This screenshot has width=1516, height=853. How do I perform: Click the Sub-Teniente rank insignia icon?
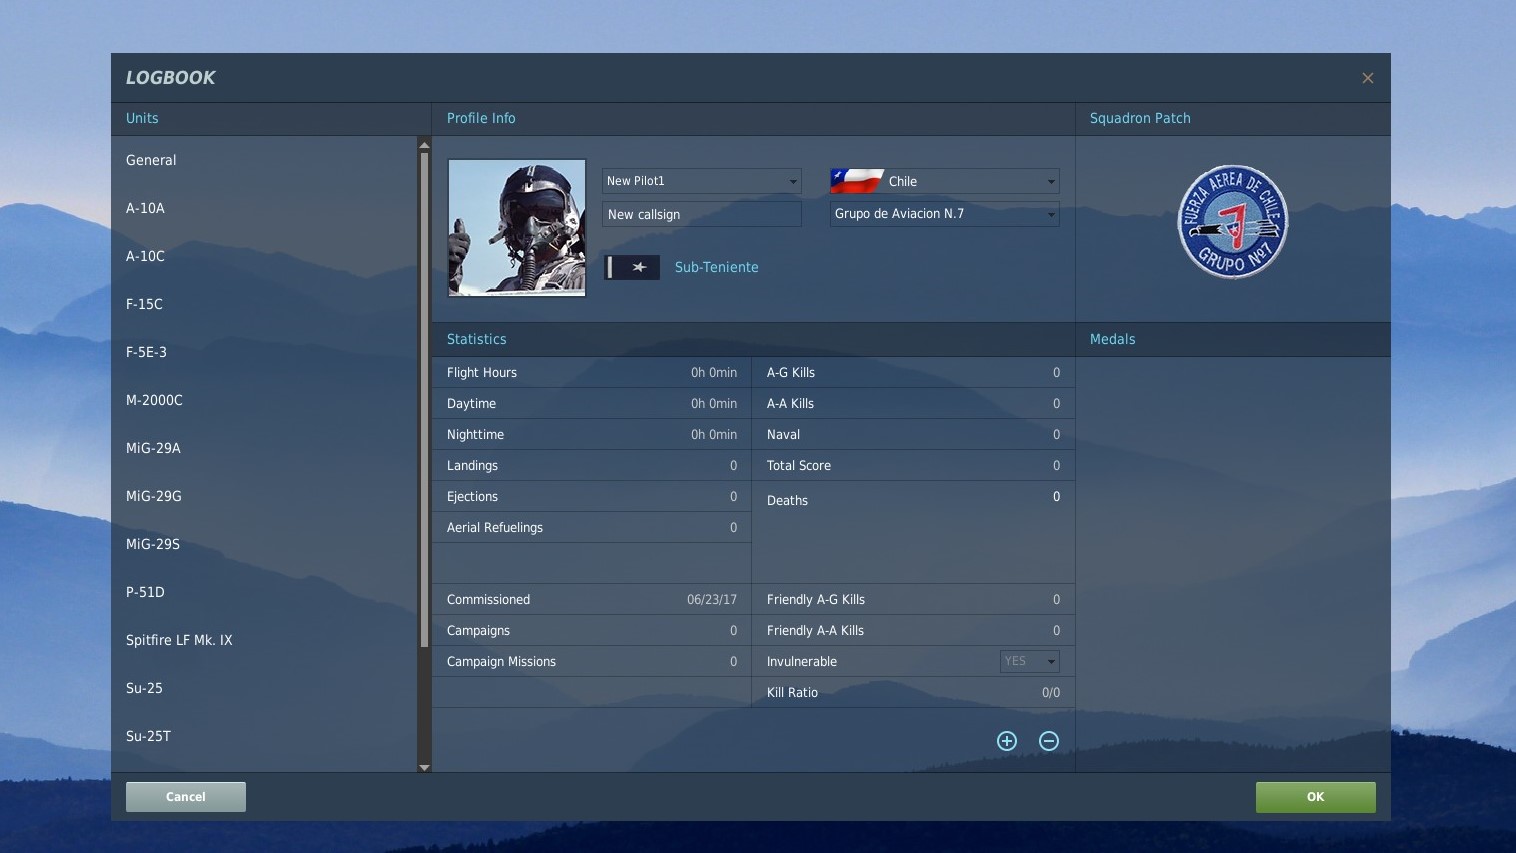632,268
